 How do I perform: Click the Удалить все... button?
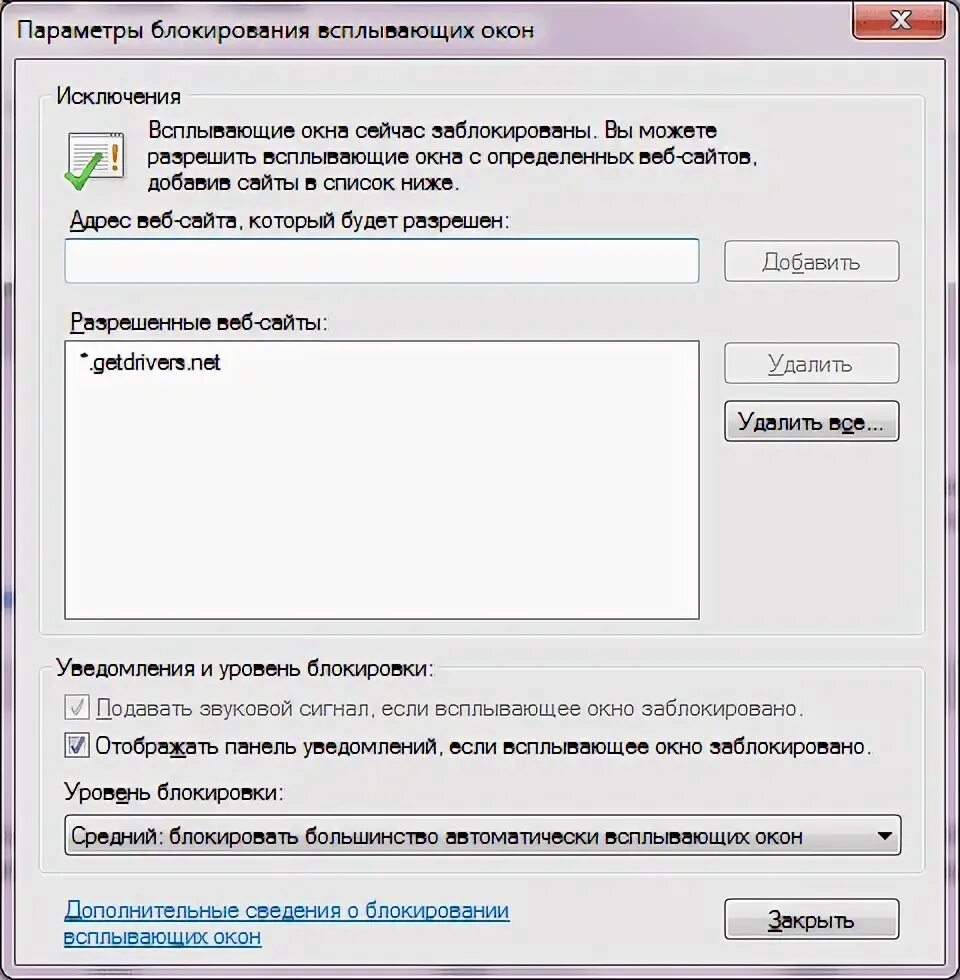(811, 421)
